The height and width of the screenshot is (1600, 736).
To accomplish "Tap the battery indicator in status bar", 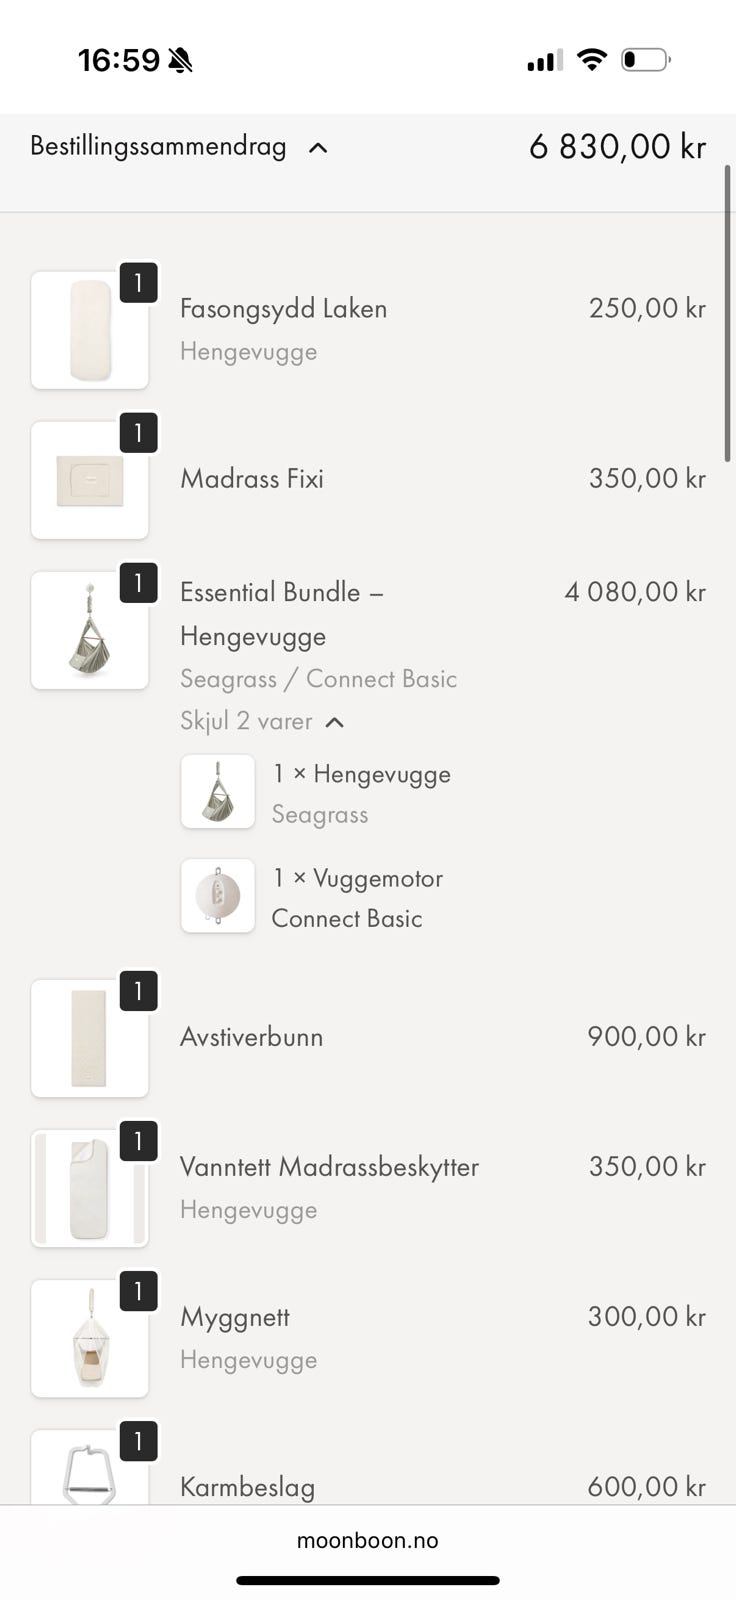I will tap(646, 60).
